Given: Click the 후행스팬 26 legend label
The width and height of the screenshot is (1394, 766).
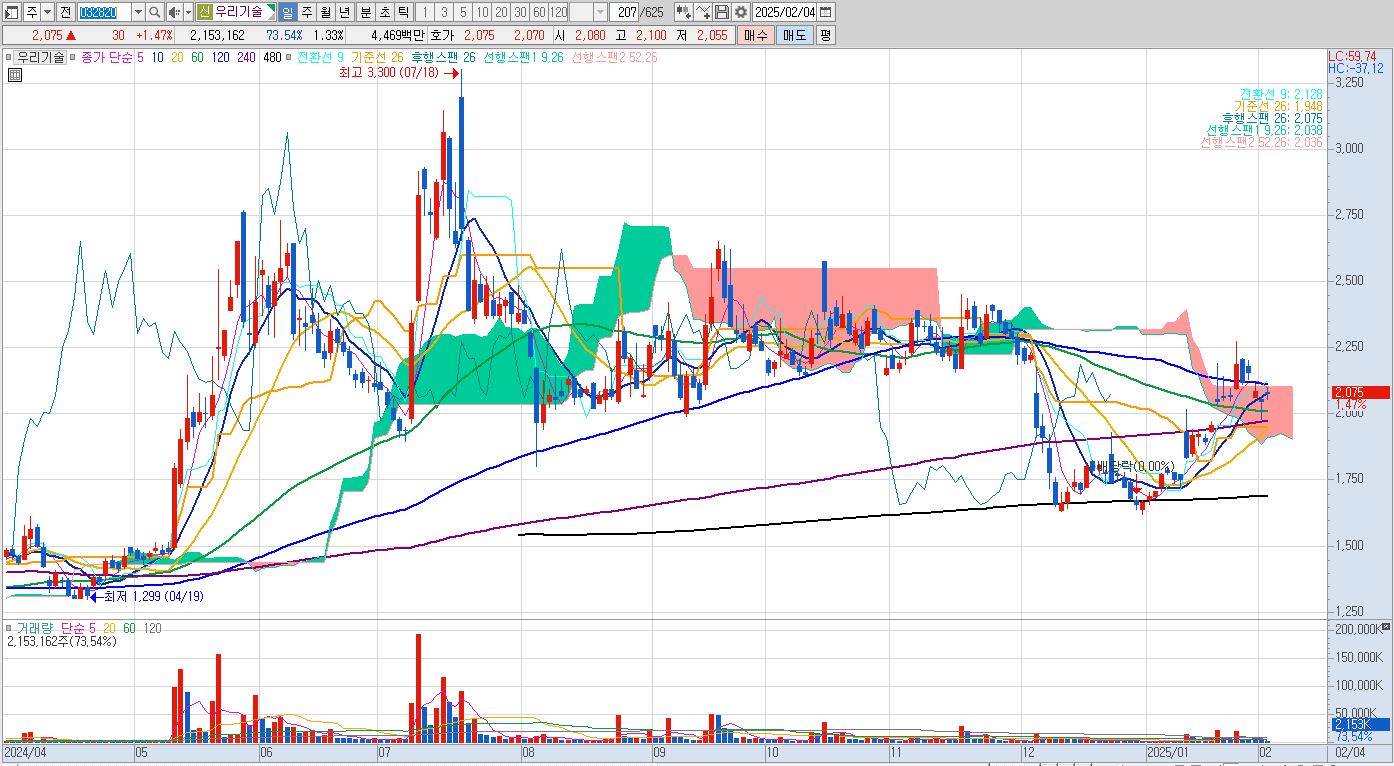Looking at the screenshot, I should tap(443, 57).
